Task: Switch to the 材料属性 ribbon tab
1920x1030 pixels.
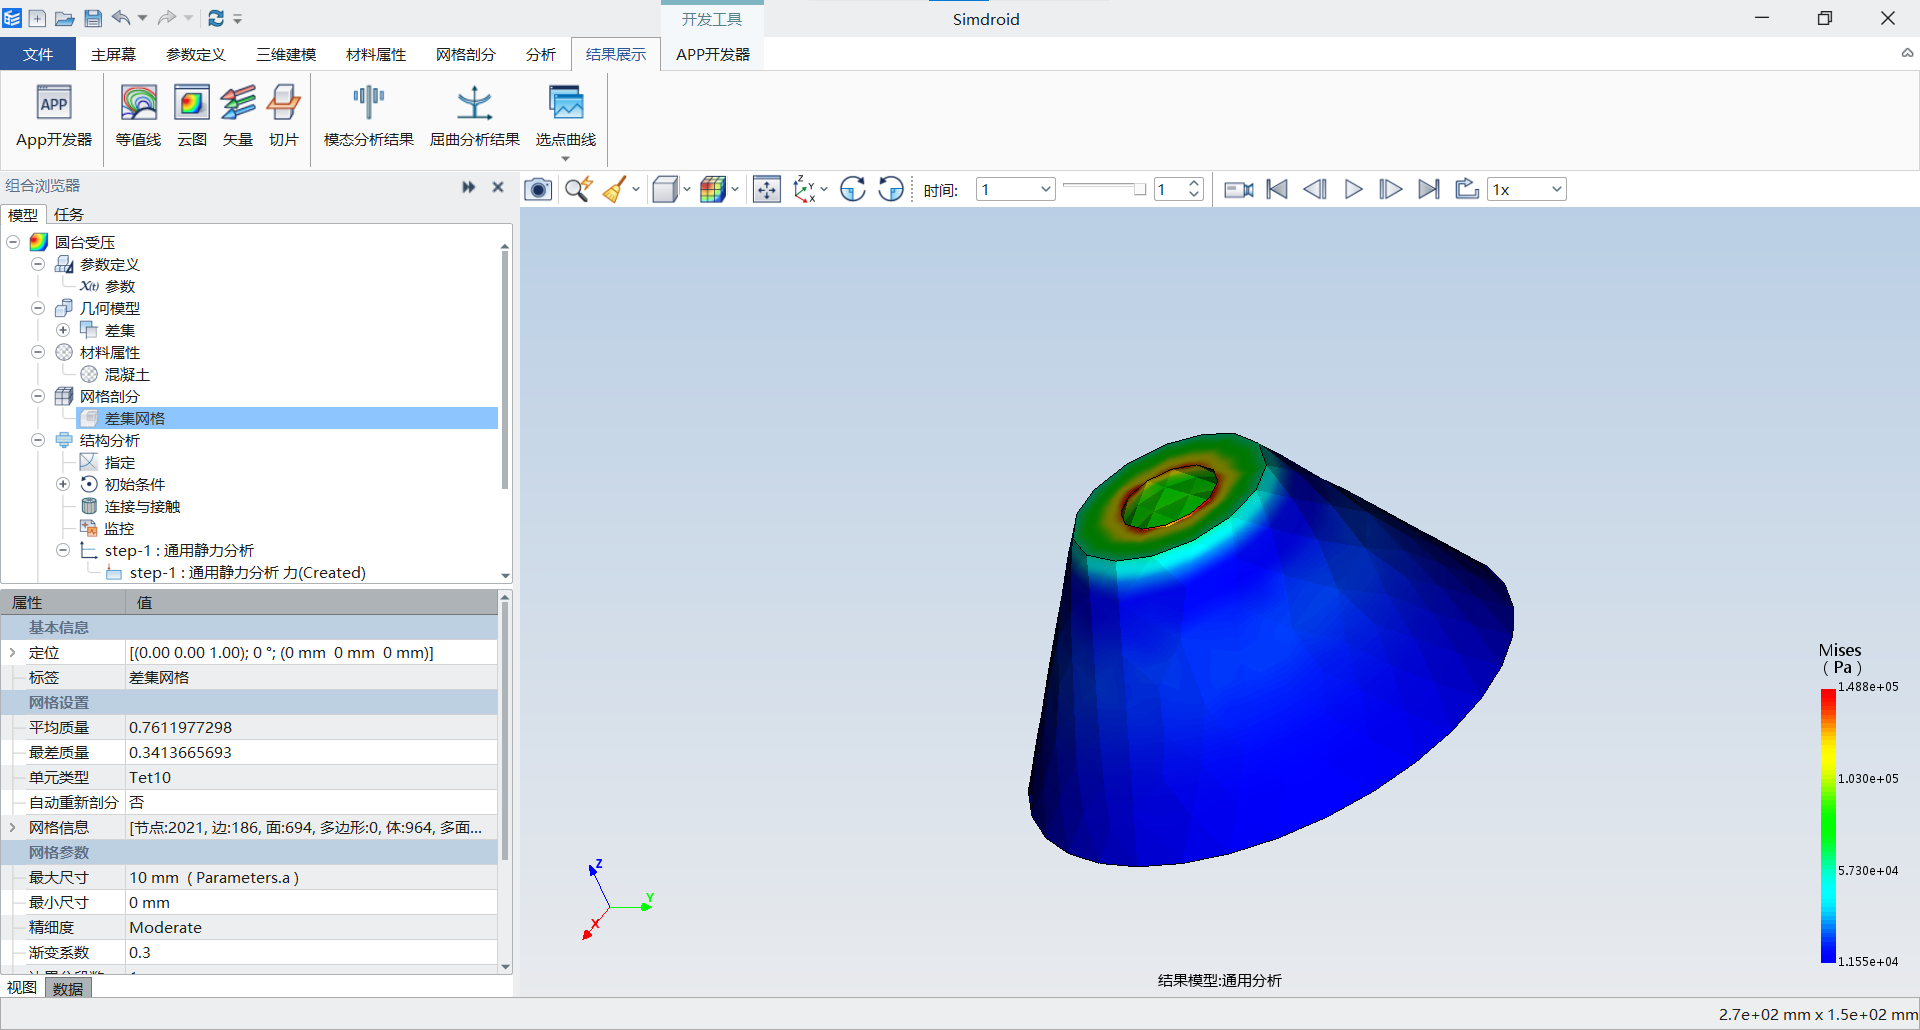Action: tap(376, 54)
